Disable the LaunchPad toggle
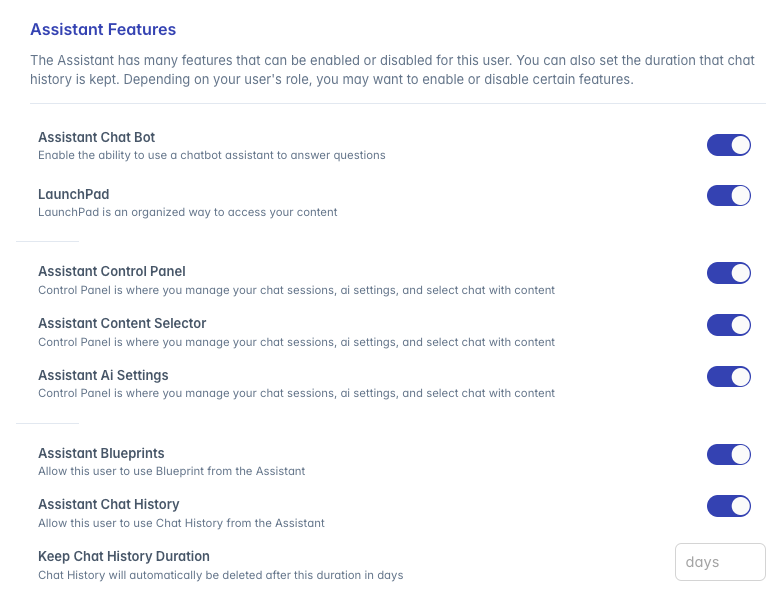The image size is (778, 616). point(728,195)
